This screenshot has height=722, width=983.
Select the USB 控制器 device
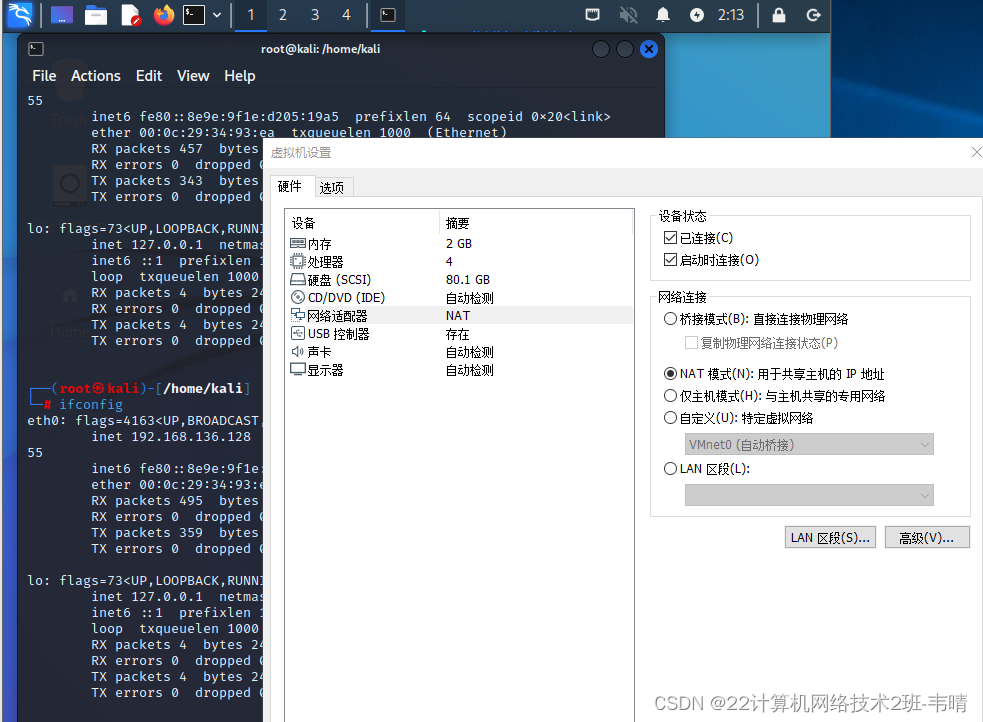point(325,333)
